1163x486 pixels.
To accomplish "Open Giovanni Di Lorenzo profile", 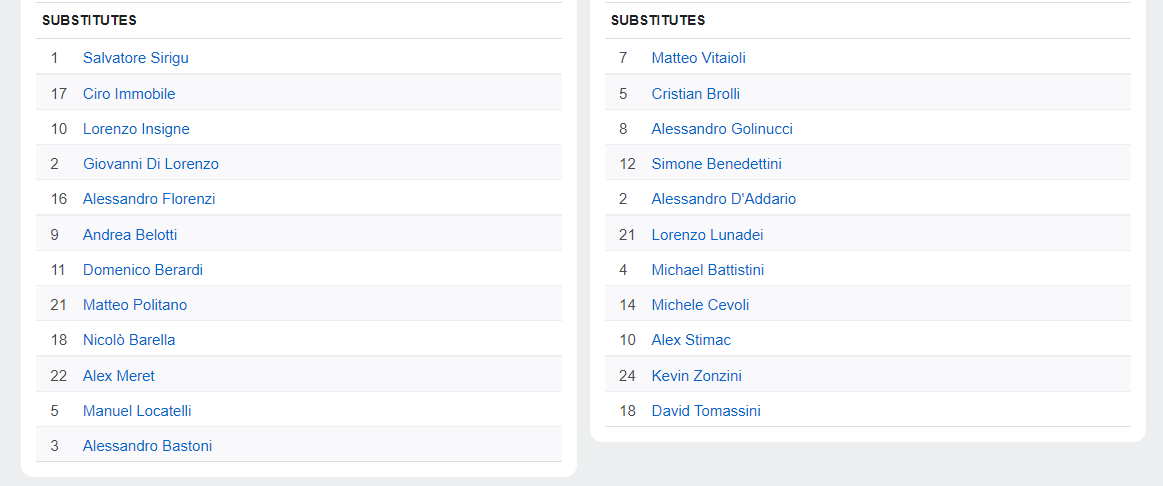I will coord(151,164).
